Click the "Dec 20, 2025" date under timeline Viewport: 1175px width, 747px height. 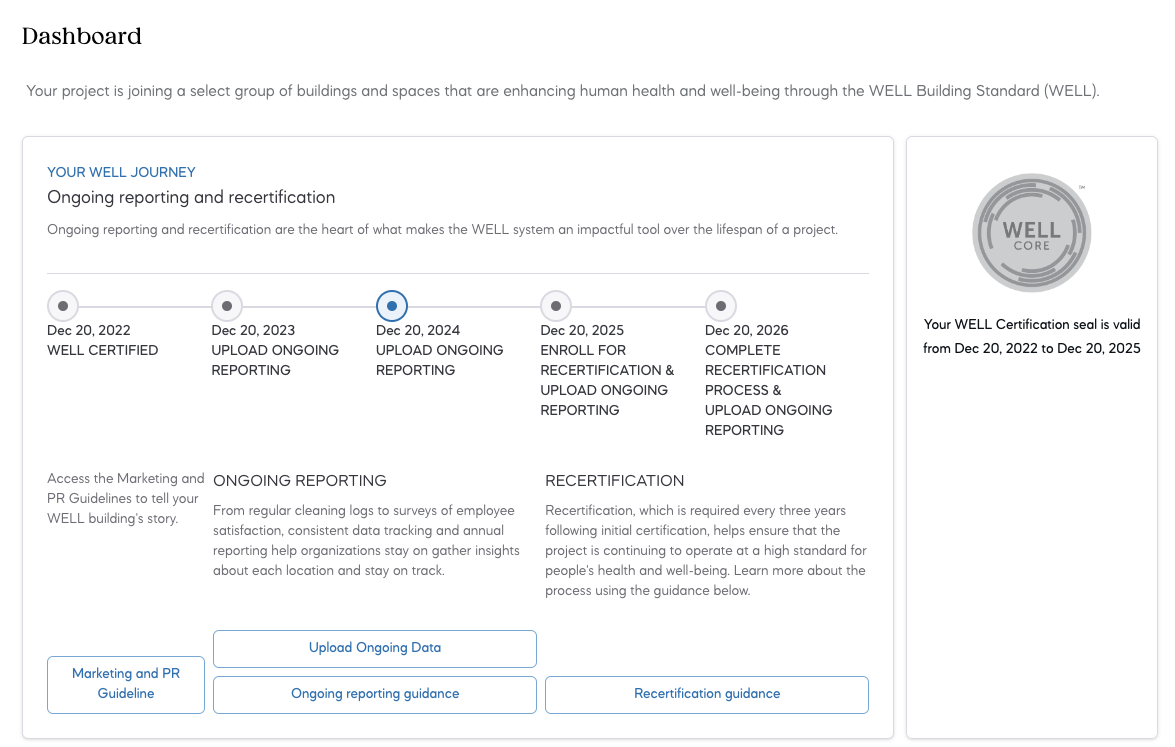[x=582, y=330]
